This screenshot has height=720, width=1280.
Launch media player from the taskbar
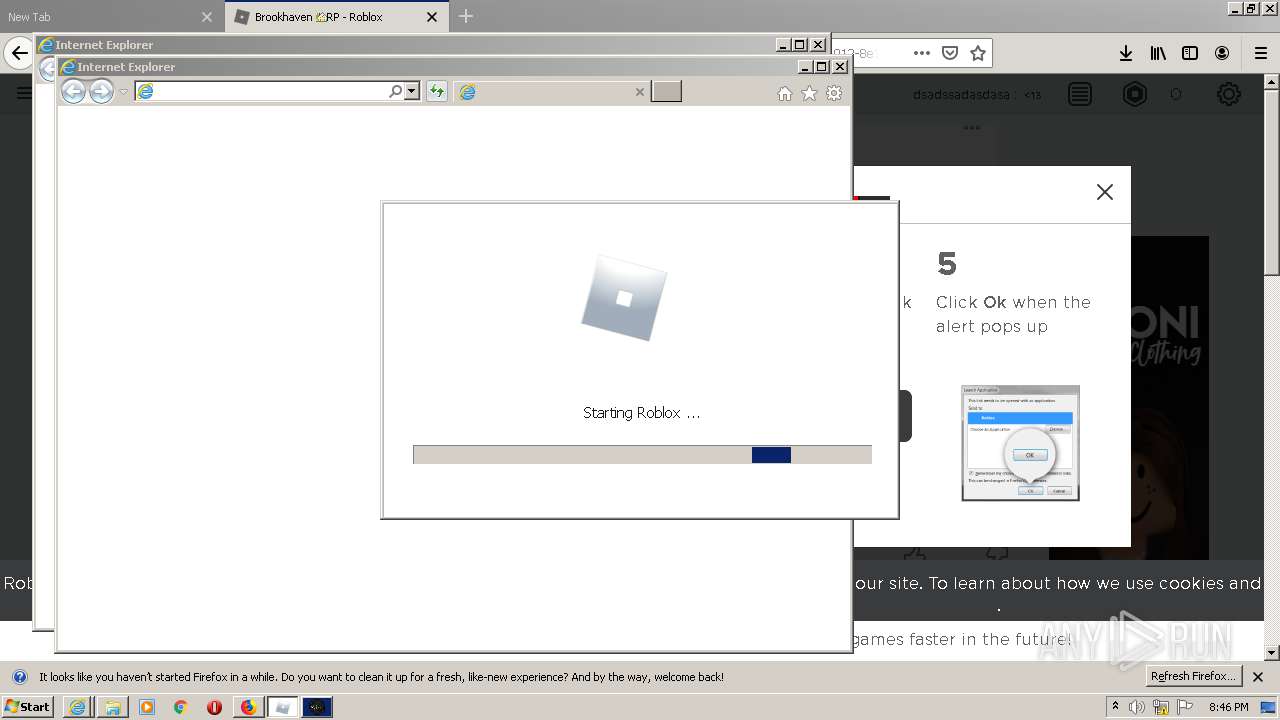coord(147,707)
